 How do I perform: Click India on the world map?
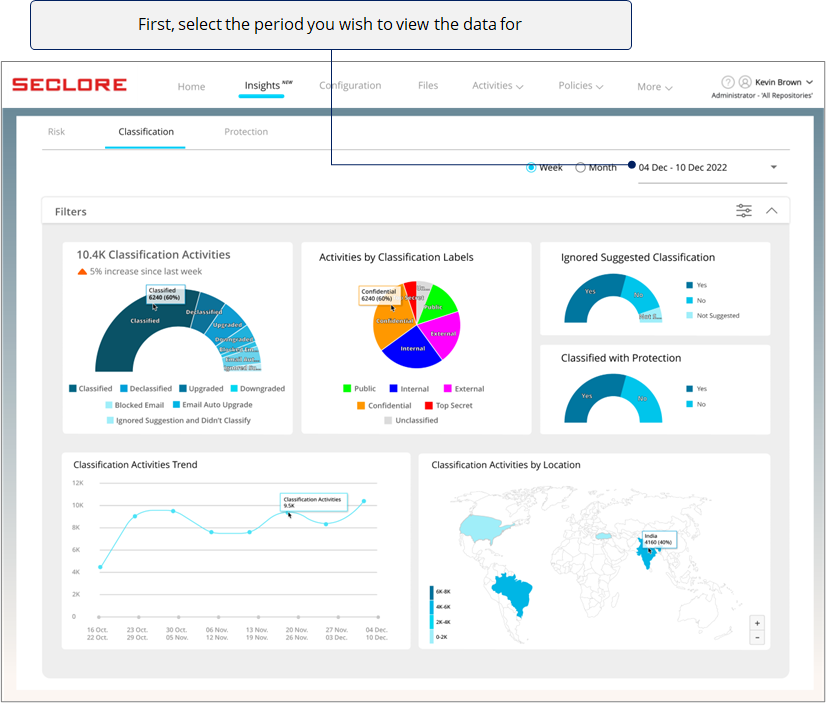(645, 555)
